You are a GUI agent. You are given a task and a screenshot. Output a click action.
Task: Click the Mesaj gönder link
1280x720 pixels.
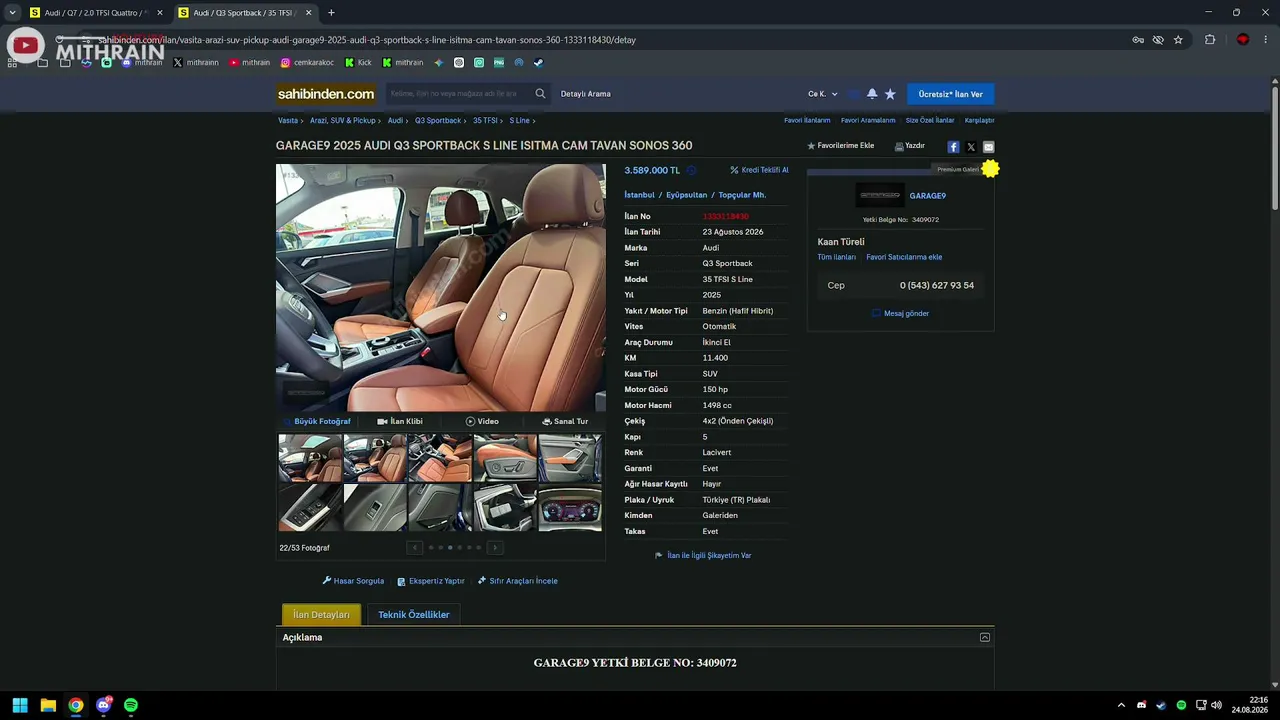(x=901, y=313)
